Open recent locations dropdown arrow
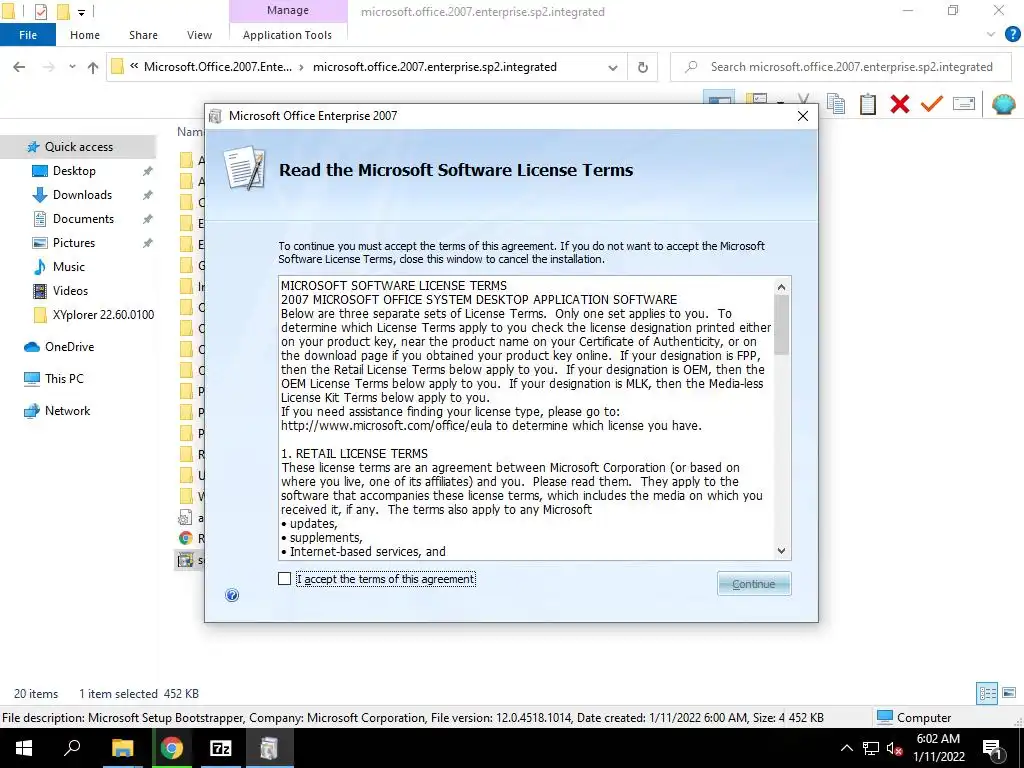Image resolution: width=1024 pixels, height=768 pixels. click(x=72, y=67)
